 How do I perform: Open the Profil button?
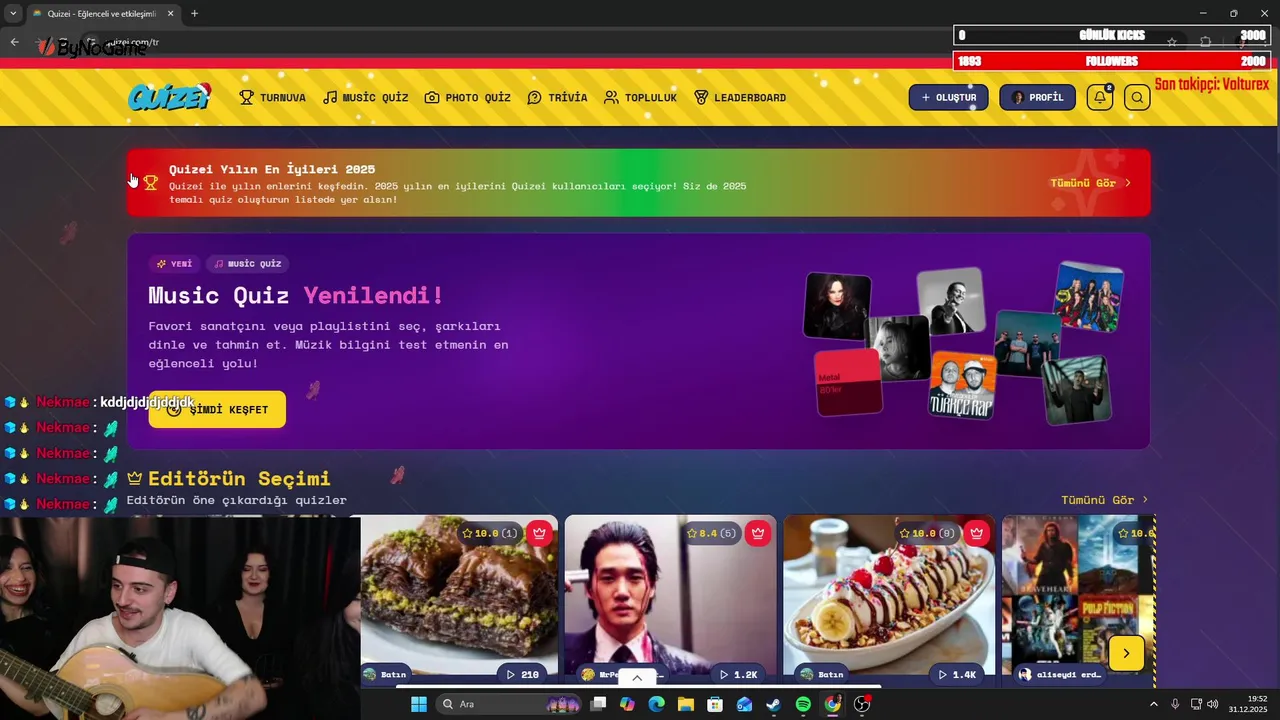tap(1037, 97)
